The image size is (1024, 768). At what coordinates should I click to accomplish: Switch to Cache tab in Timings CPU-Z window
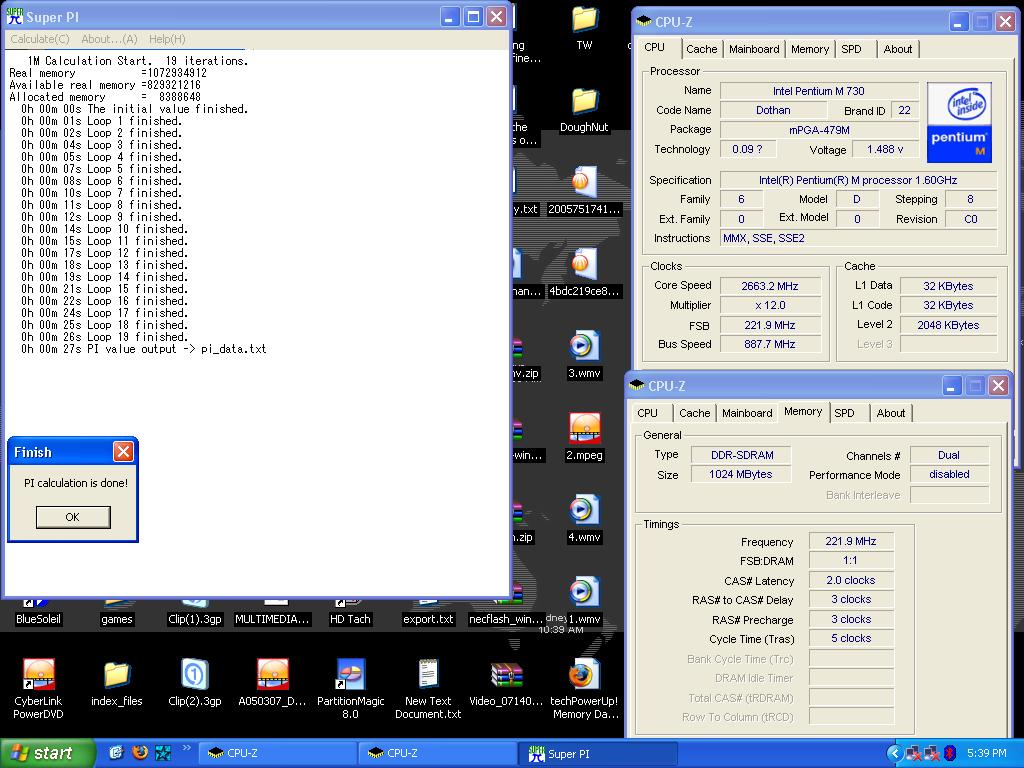click(694, 413)
